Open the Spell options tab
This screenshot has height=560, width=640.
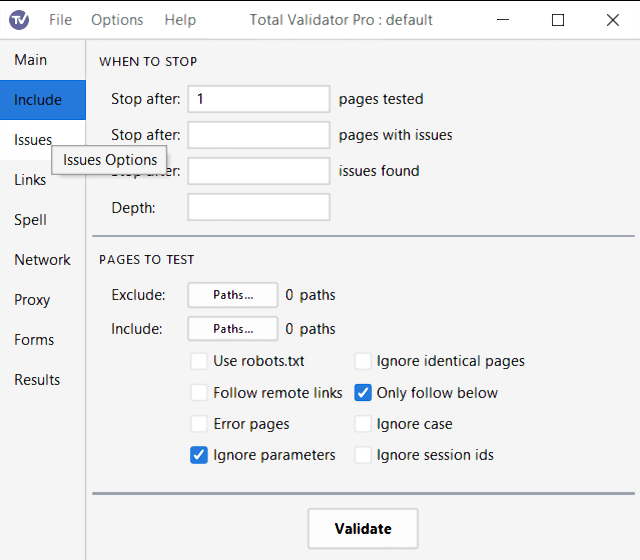(x=30, y=220)
